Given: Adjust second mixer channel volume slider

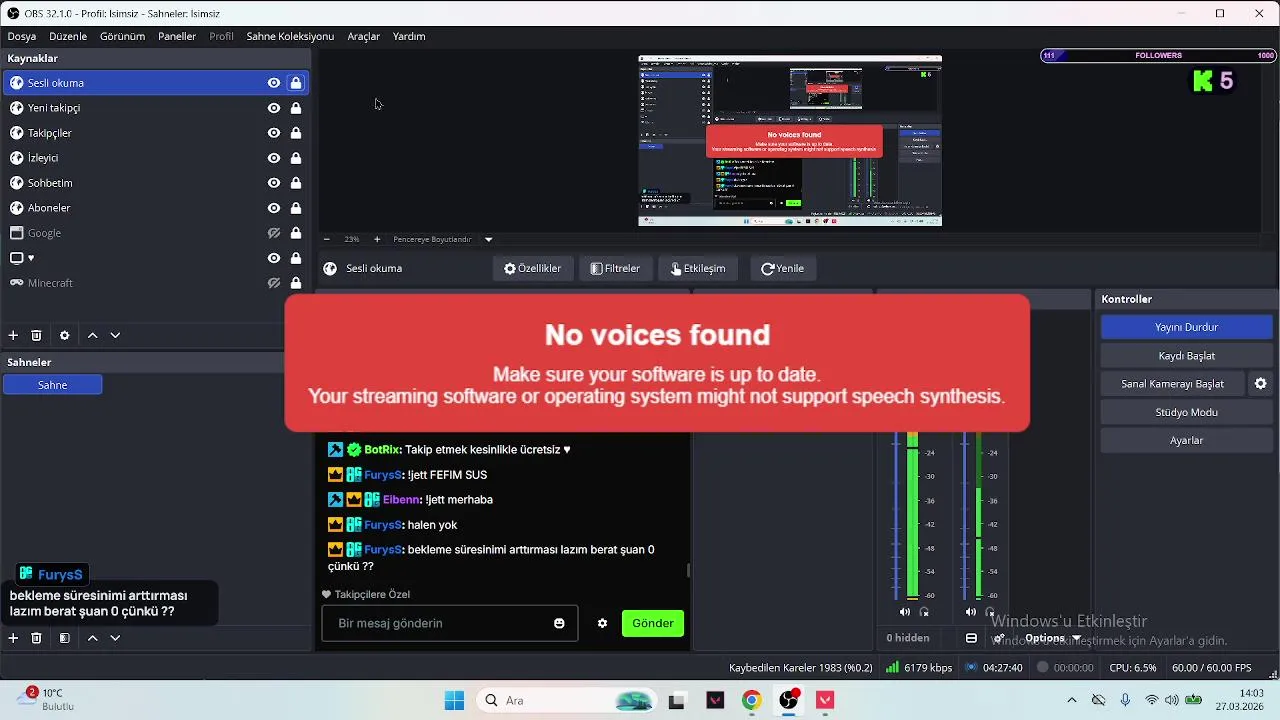Looking at the screenshot, I should click(x=964, y=515).
